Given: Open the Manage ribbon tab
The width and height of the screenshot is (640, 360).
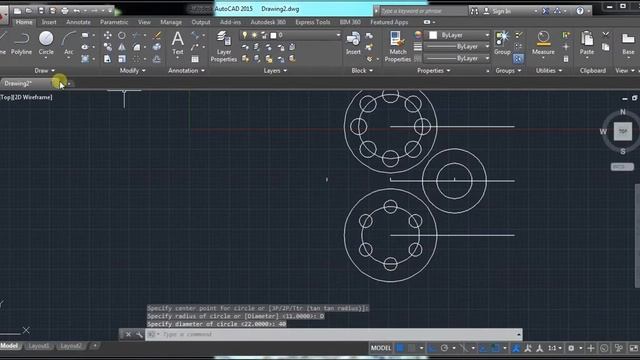Looking at the screenshot, I should 171,22.
